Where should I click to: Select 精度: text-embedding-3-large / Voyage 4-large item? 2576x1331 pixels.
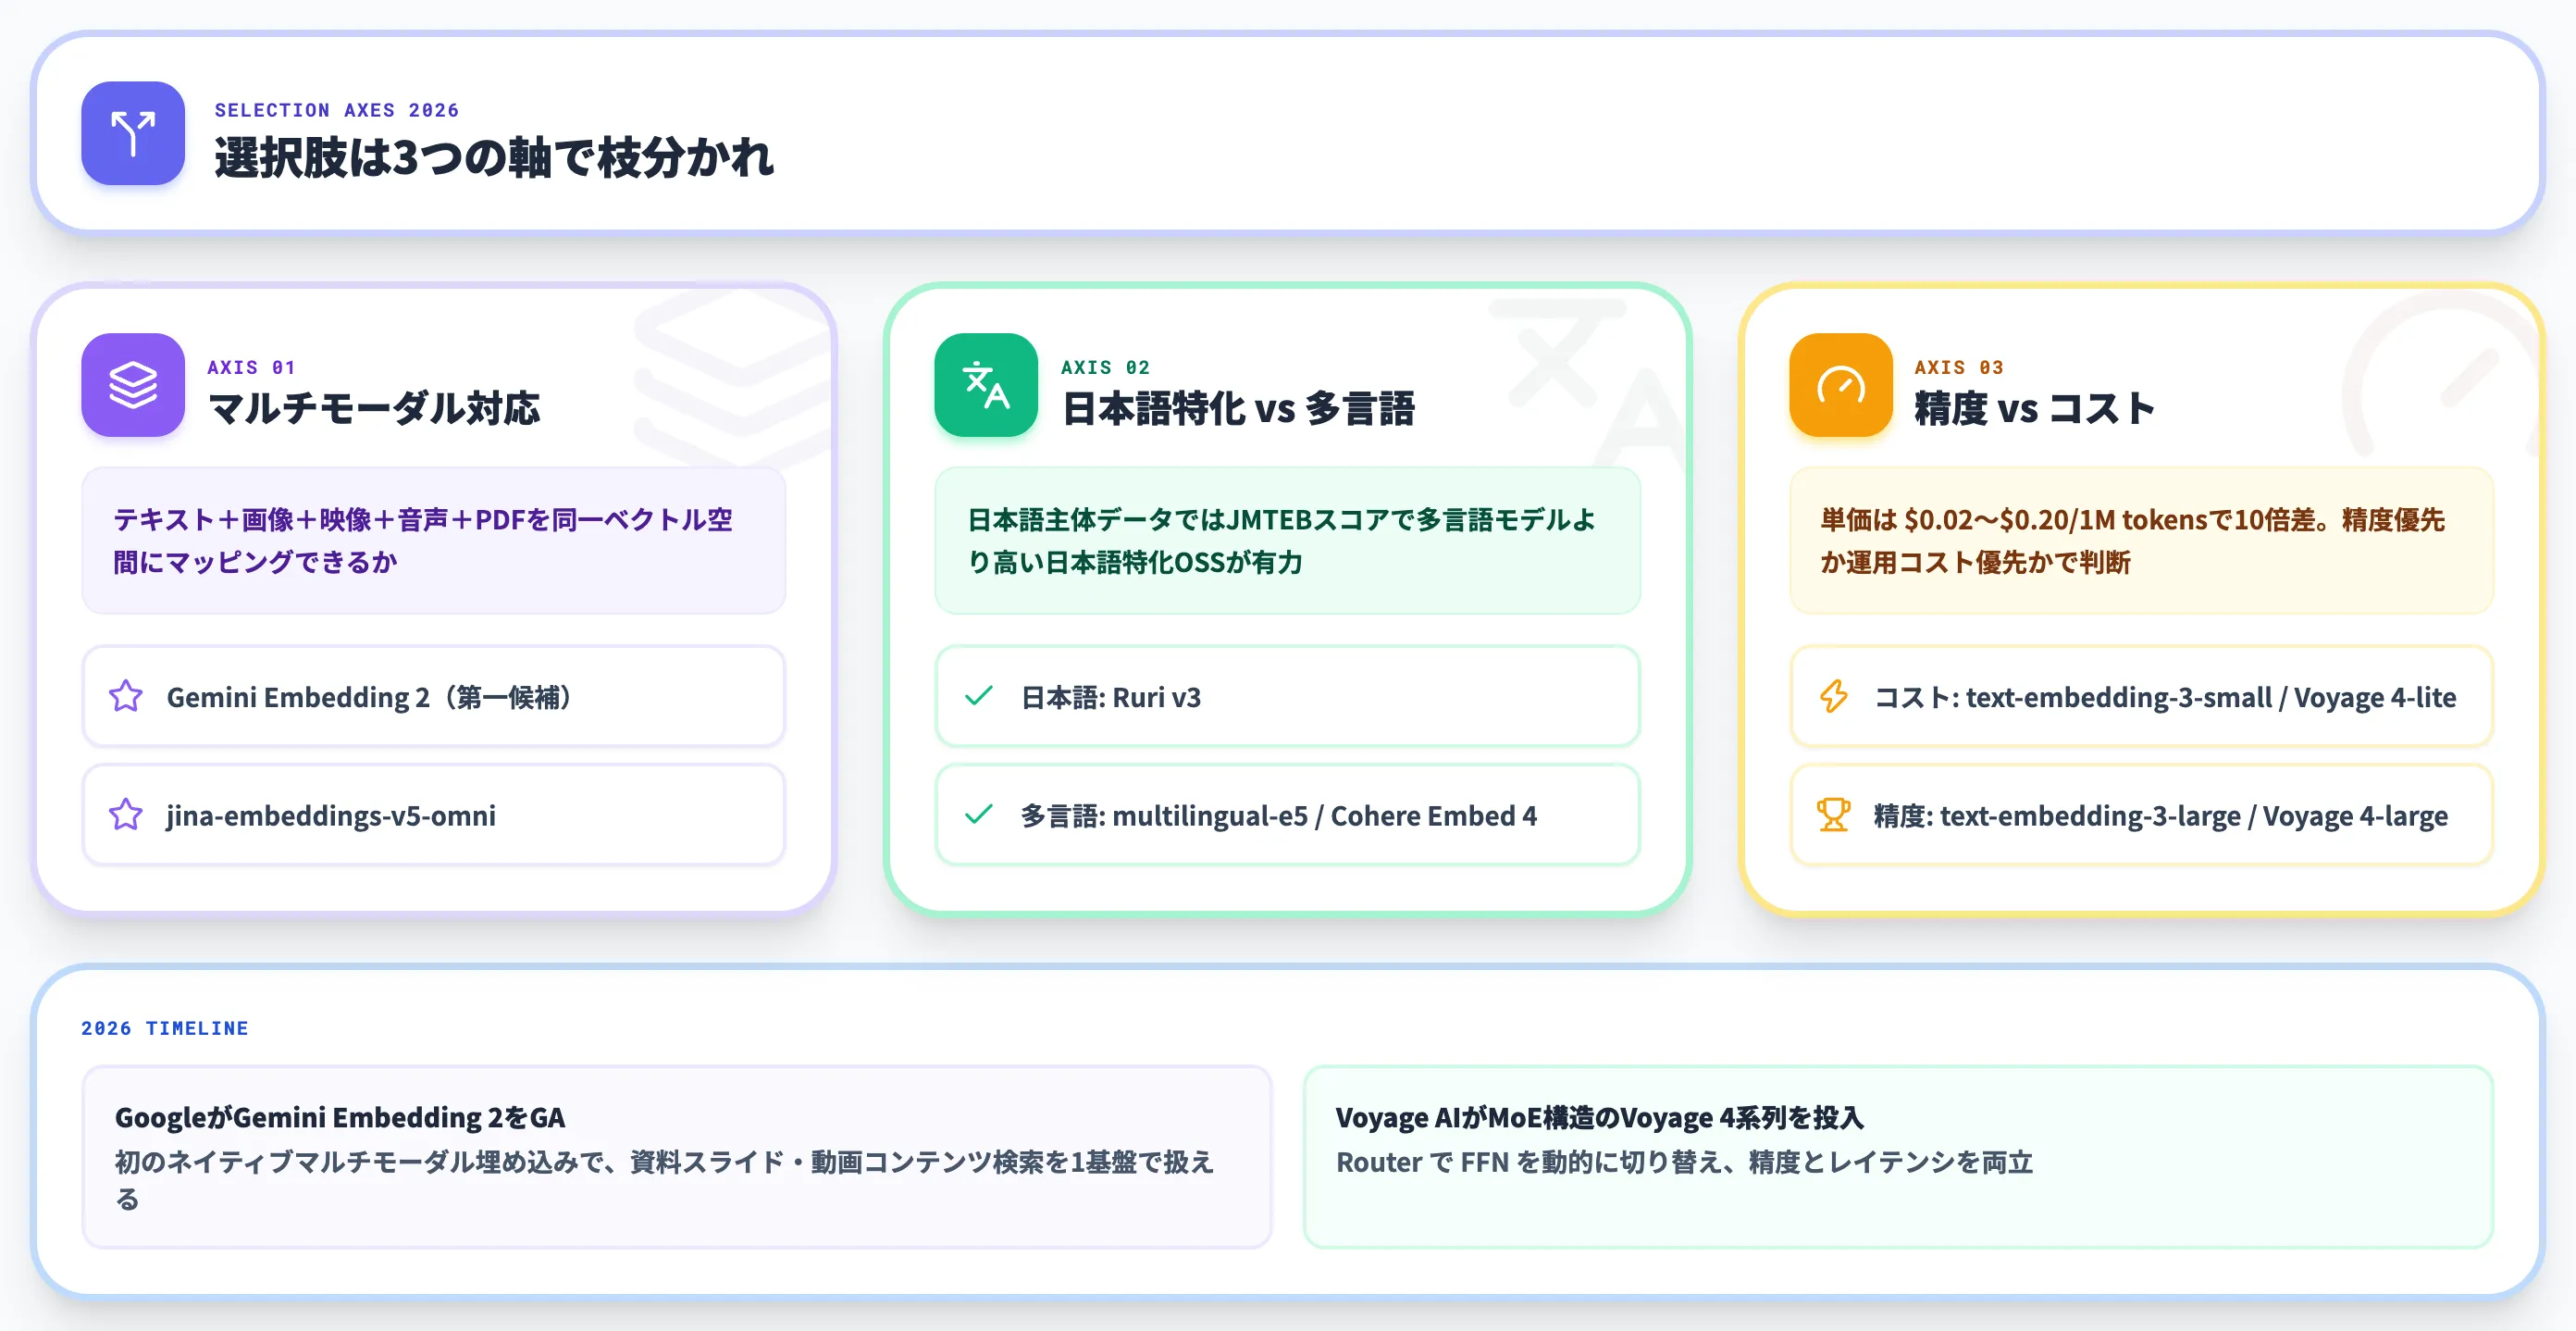[2142, 815]
